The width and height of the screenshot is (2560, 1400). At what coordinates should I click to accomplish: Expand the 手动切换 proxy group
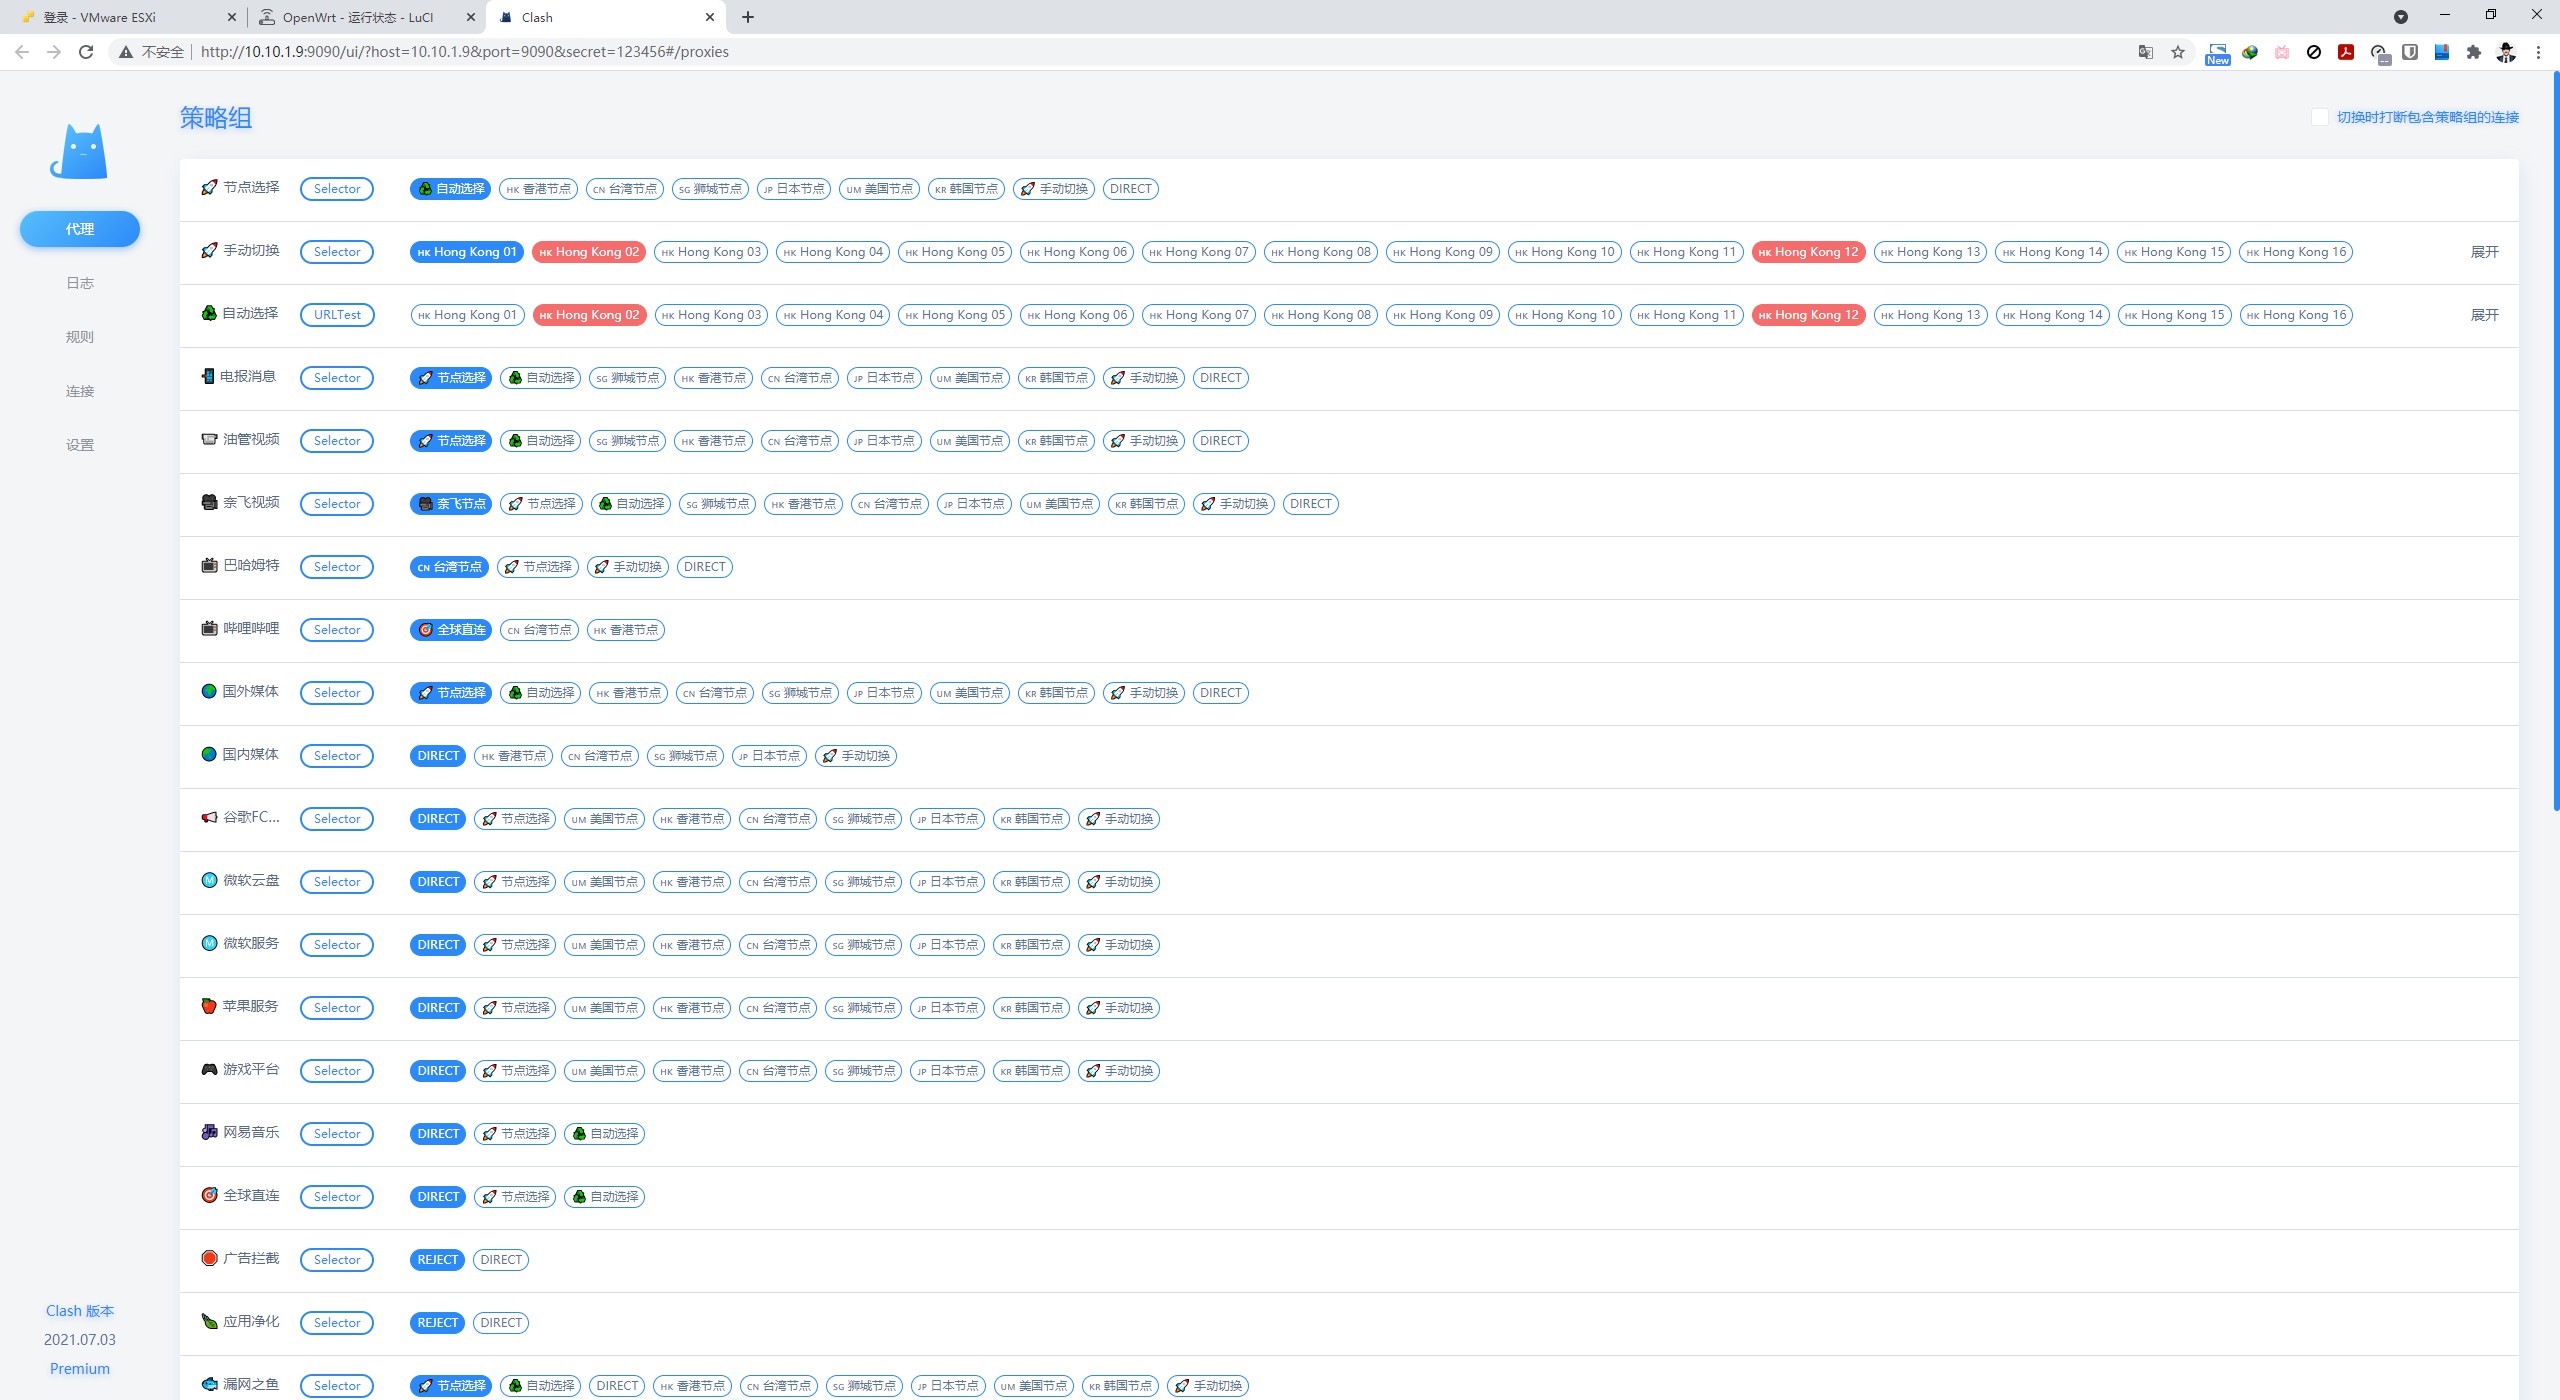(2484, 252)
